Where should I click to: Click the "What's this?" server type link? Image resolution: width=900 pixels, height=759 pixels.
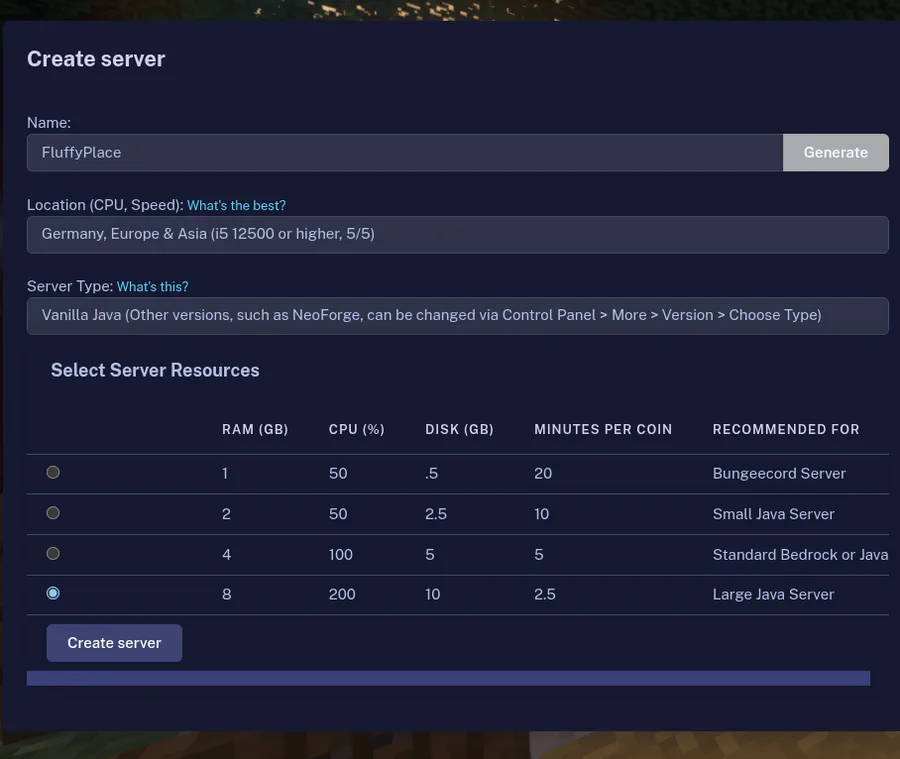(152, 287)
